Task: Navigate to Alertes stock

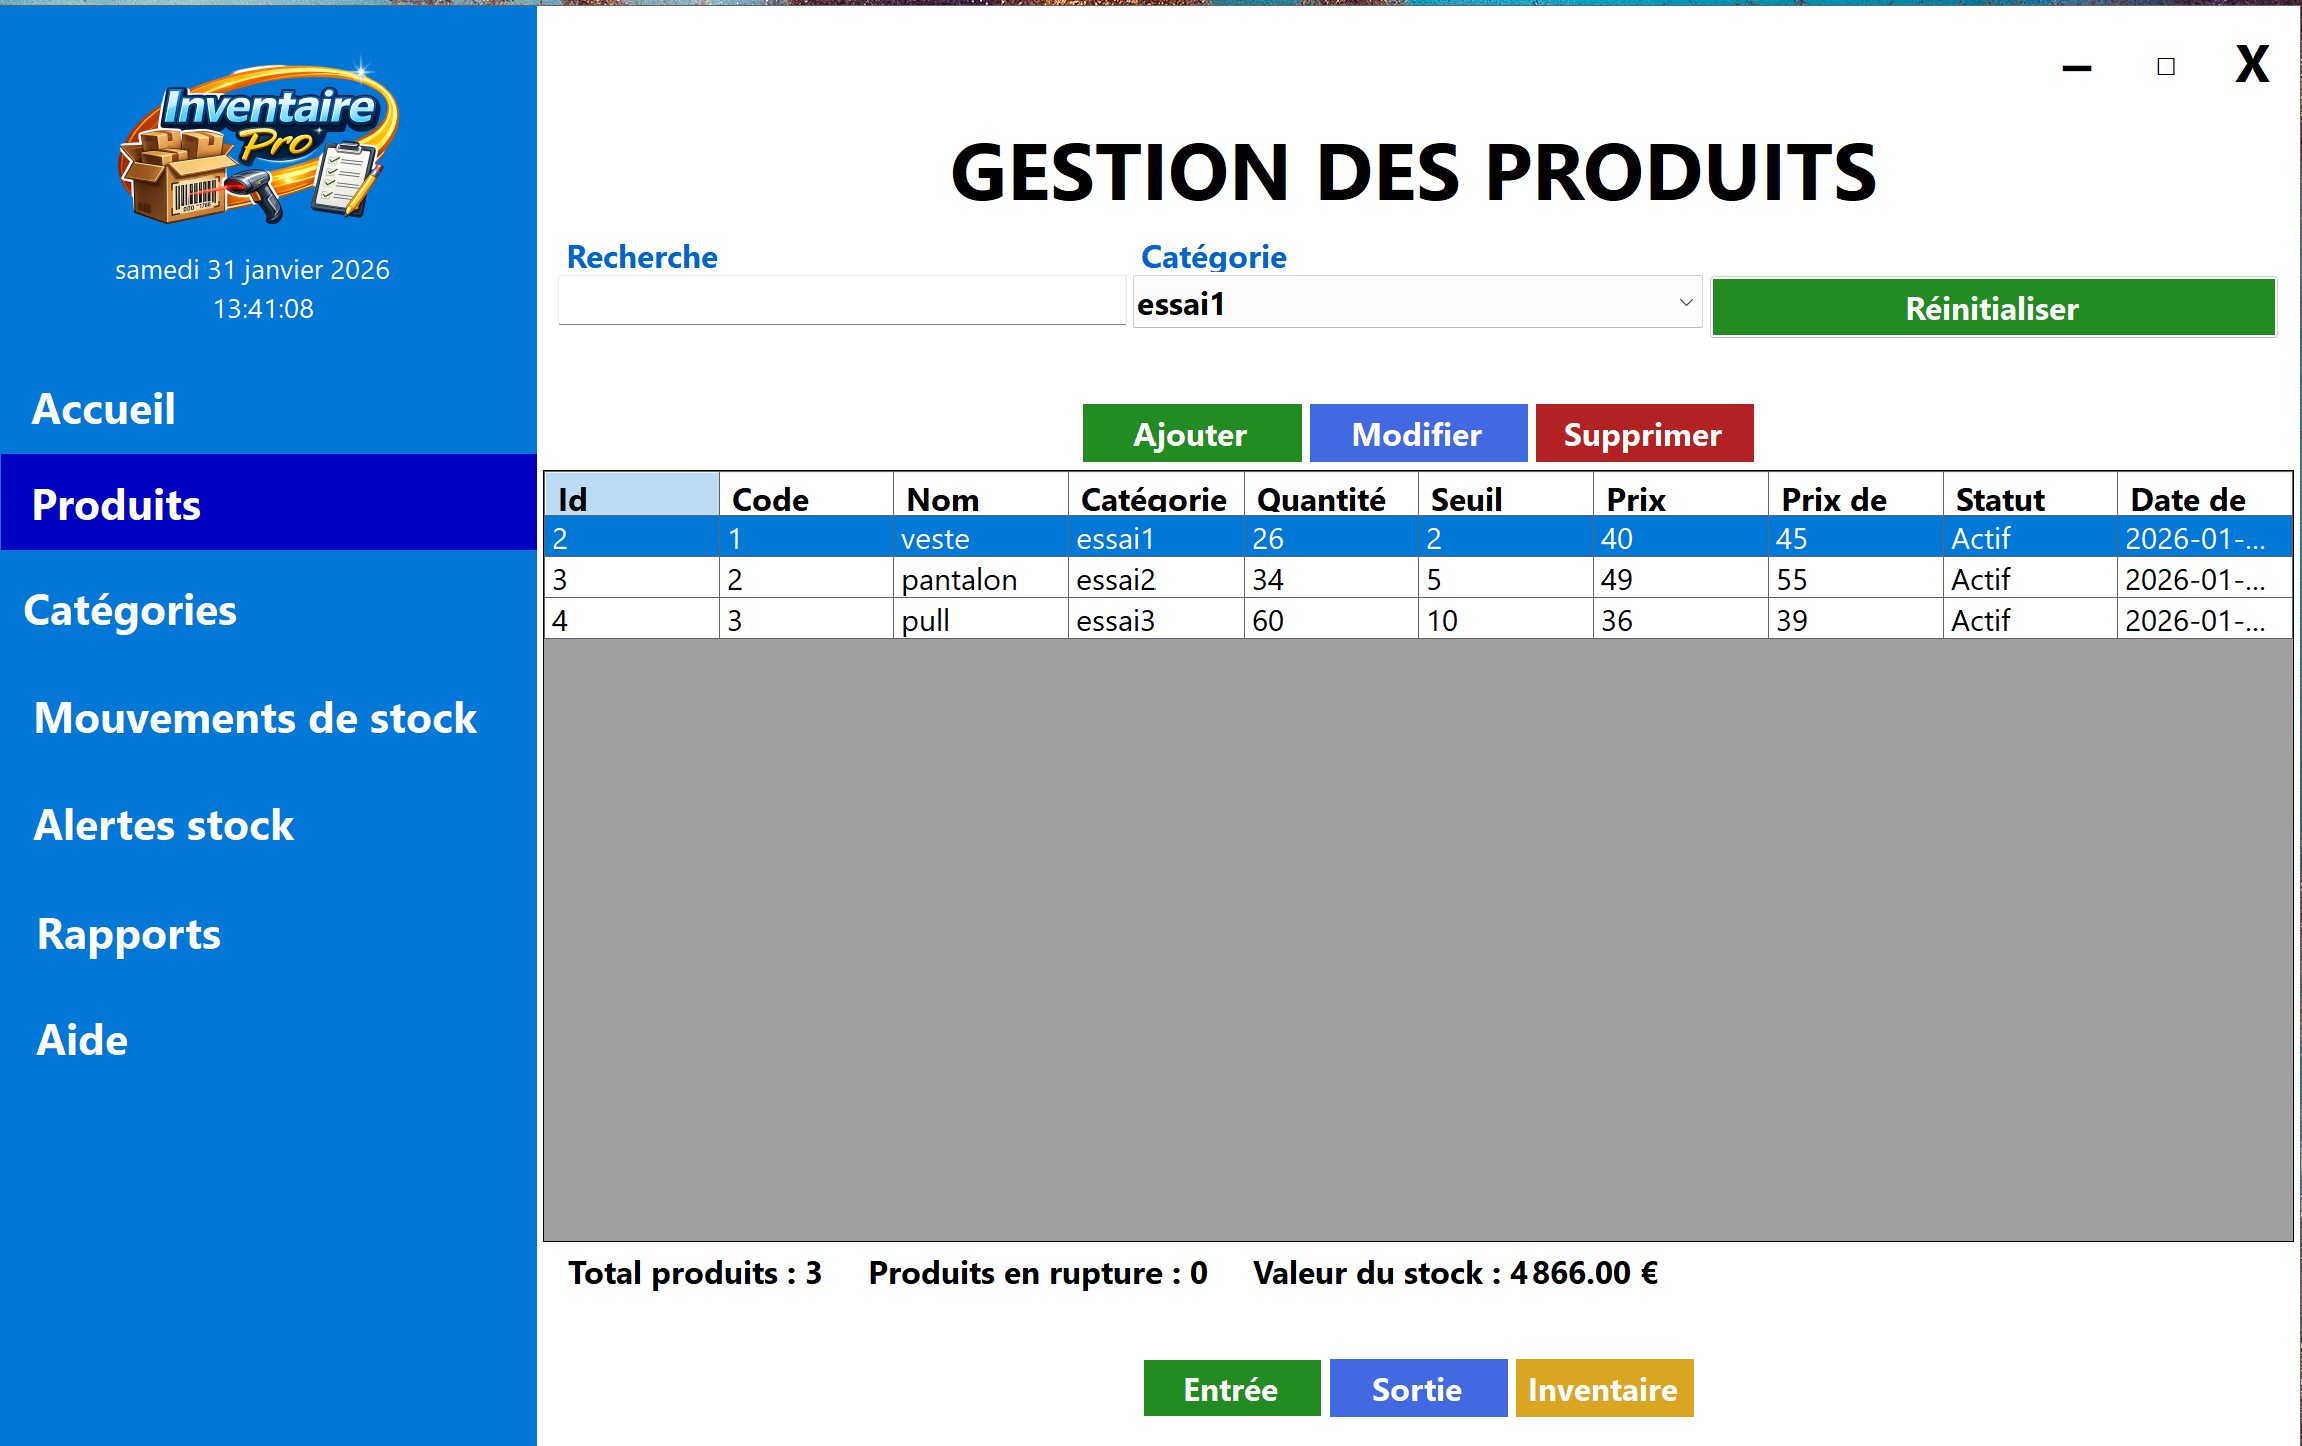Action: click(x=164, y=826)
